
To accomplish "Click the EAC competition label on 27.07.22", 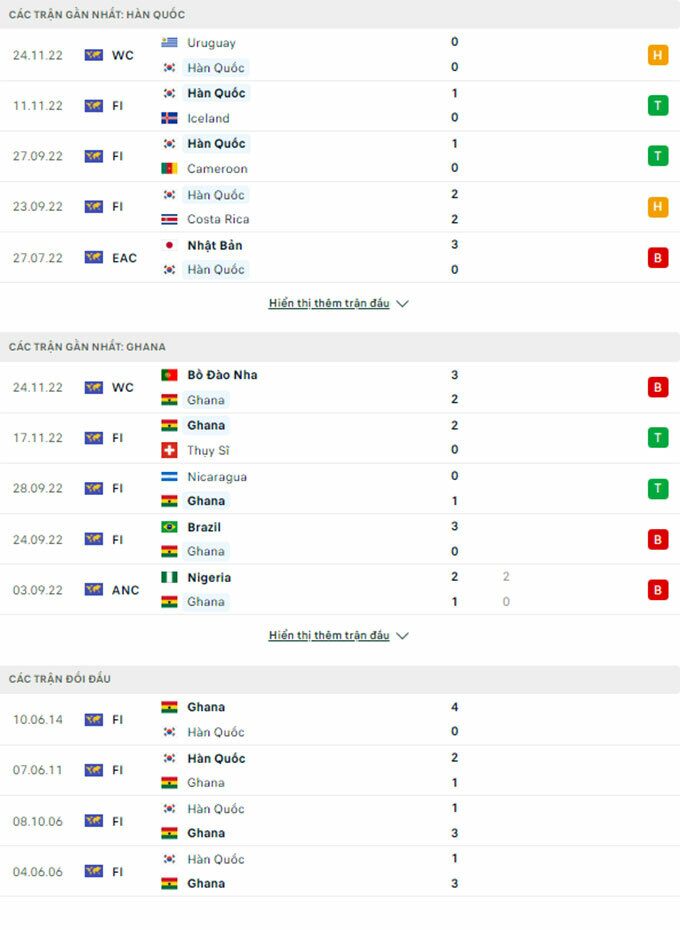I will point(124,258).
